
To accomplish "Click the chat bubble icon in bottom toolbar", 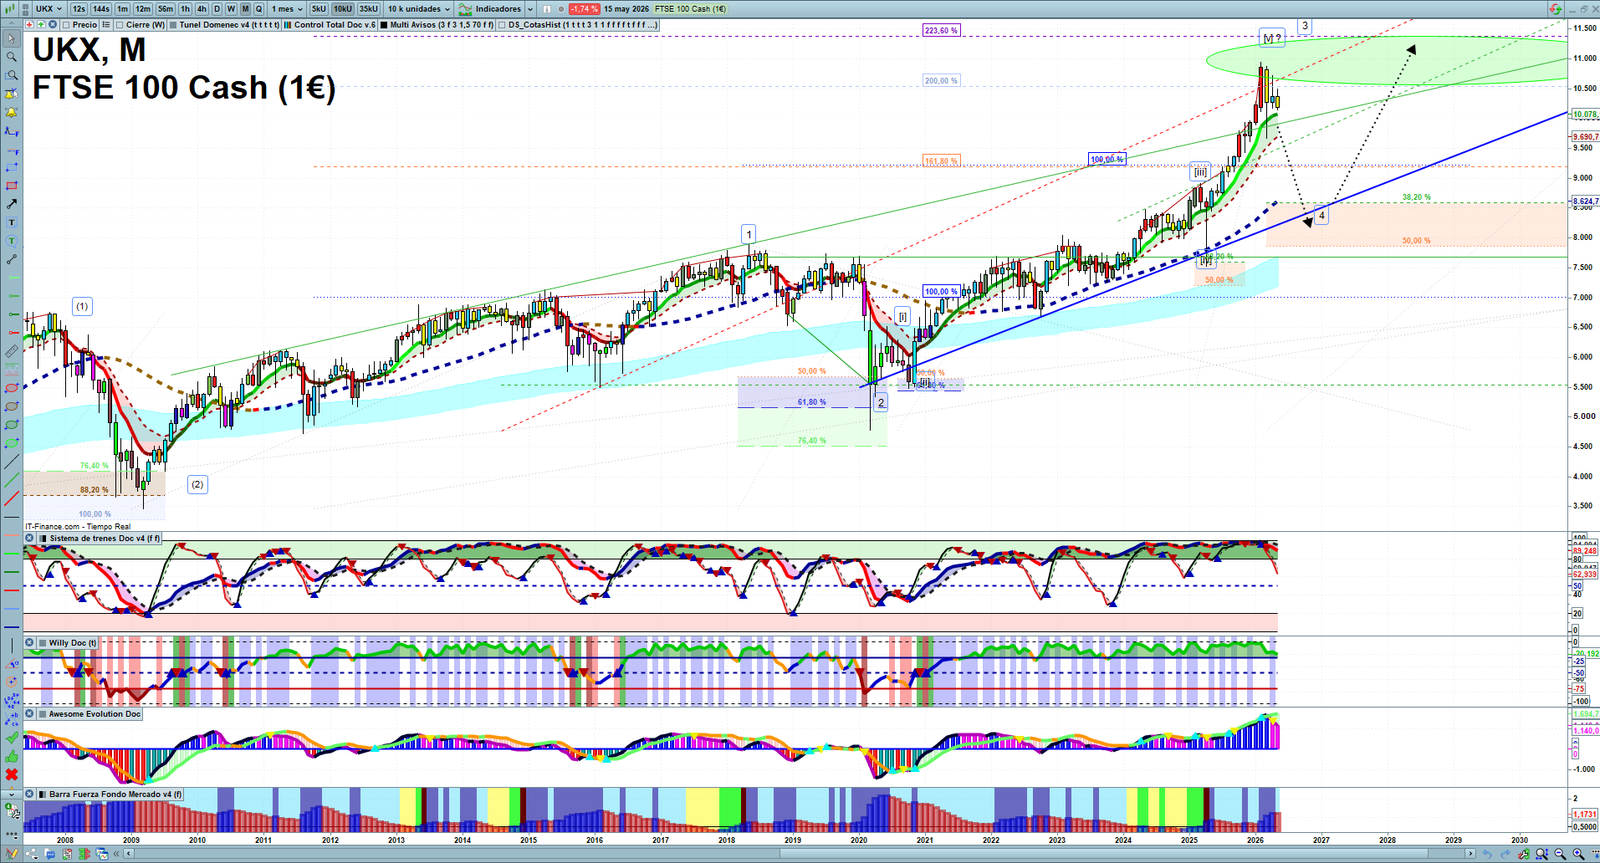I will click(x=50, y=853).
